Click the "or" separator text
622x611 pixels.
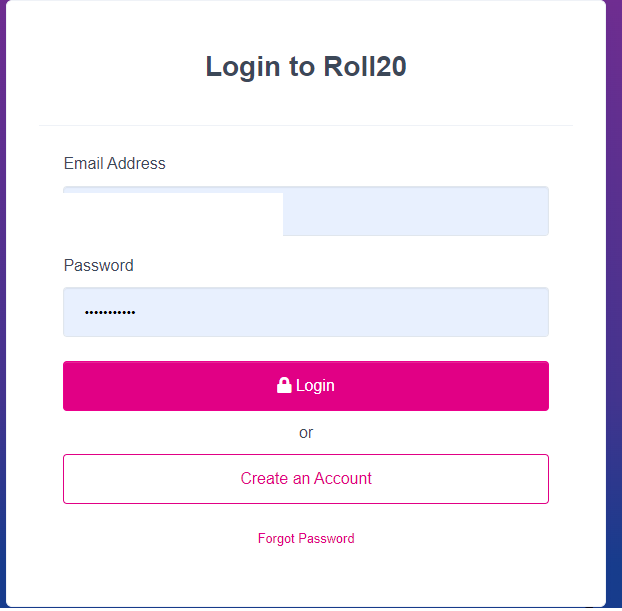306,433
